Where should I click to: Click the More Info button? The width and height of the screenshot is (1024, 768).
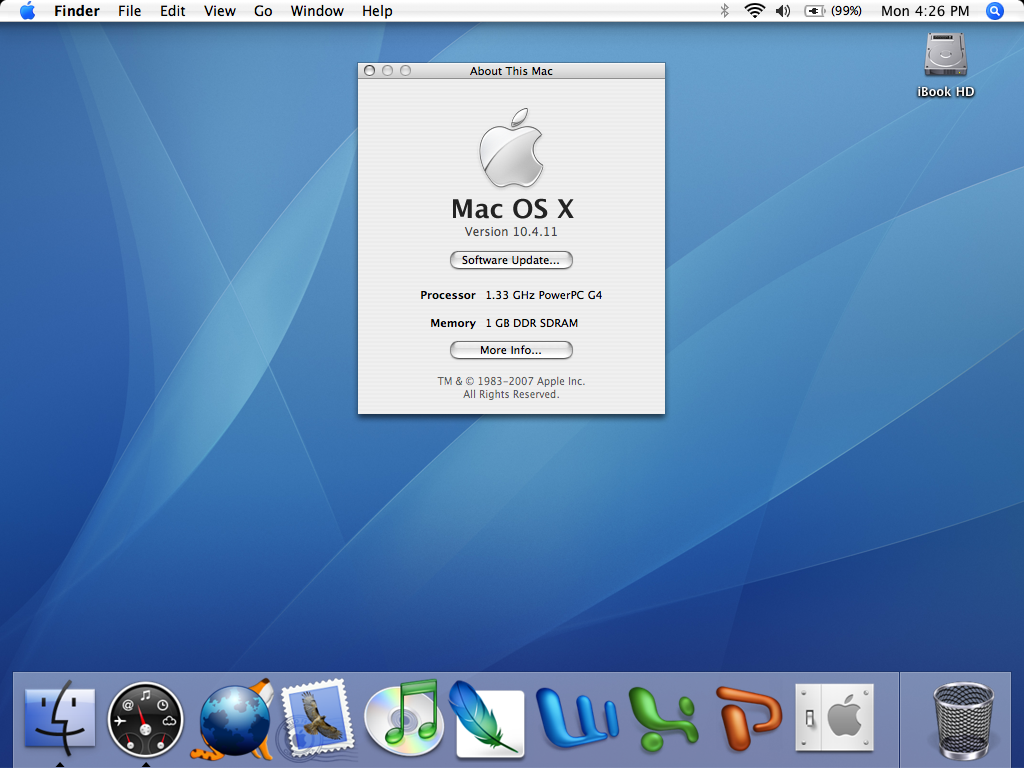coord(511,350)
